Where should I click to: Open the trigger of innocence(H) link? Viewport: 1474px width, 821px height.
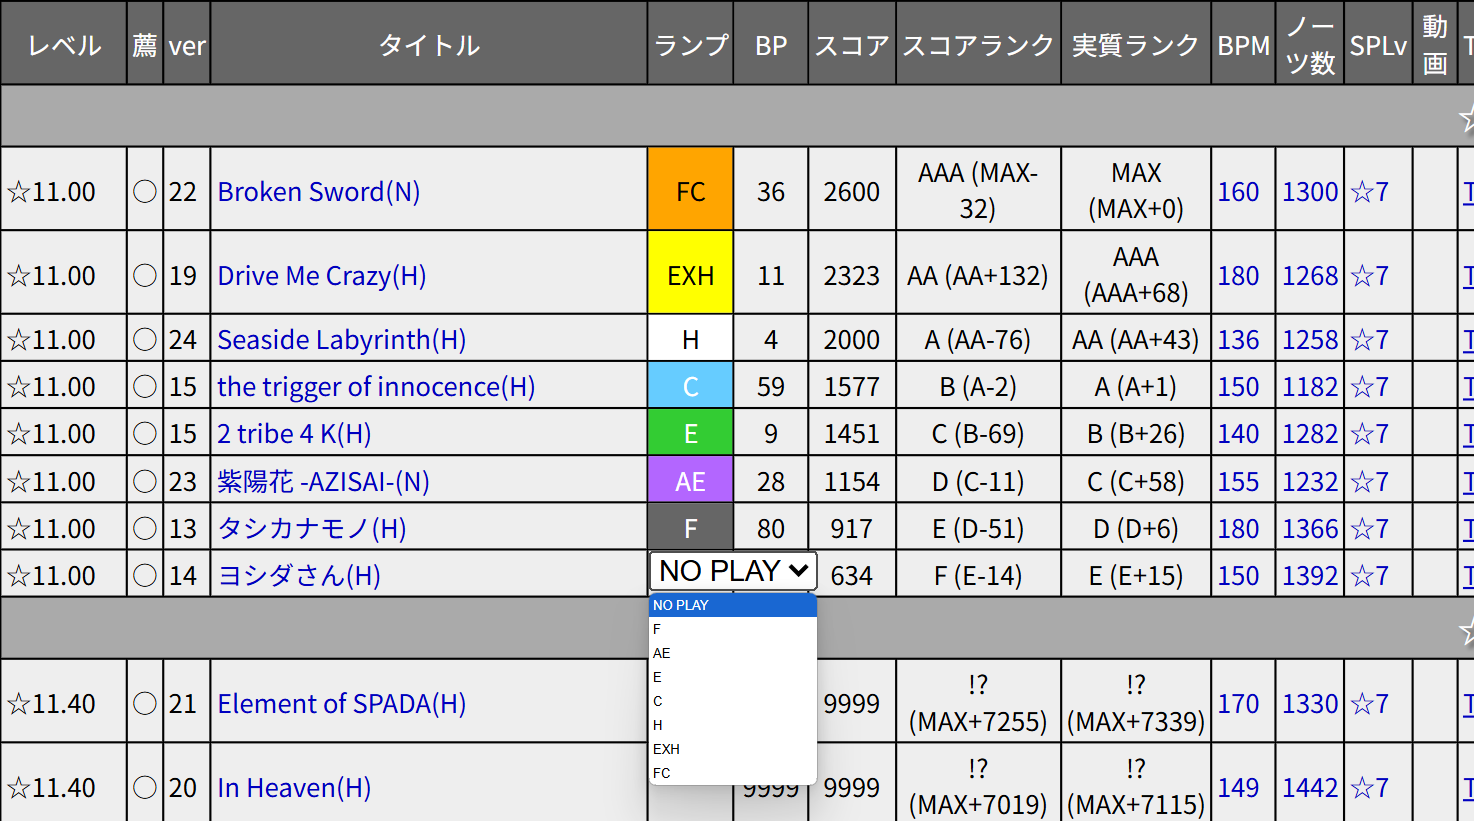pos(376,386)
